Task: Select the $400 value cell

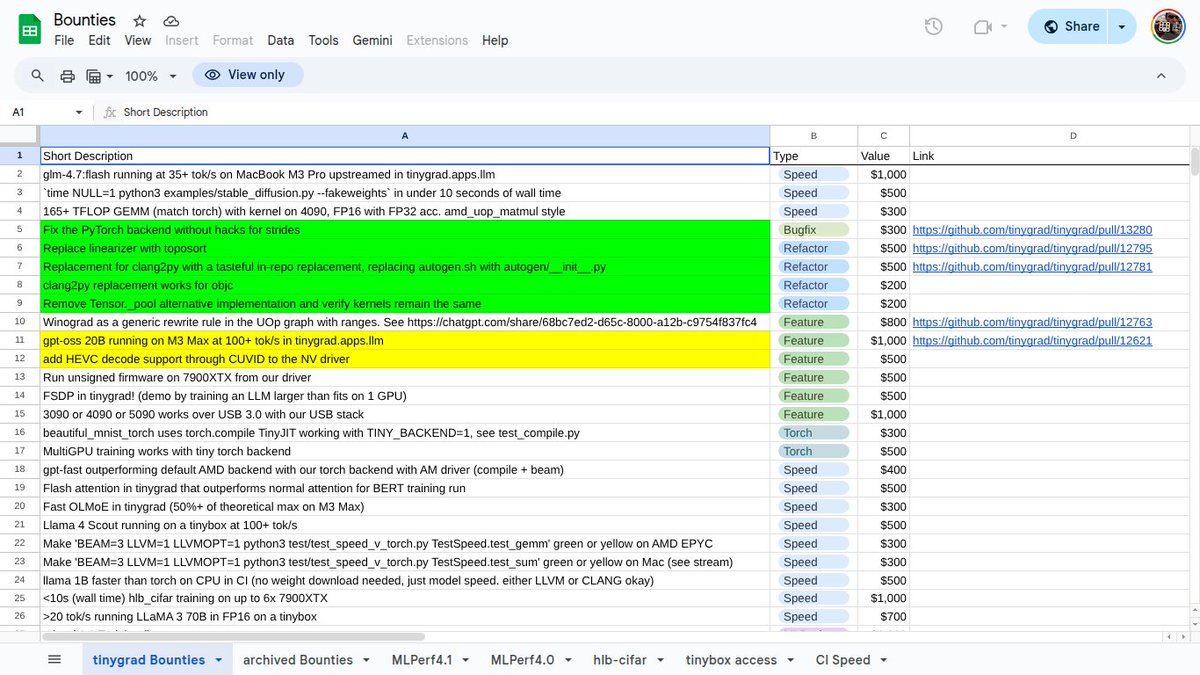Action: pos(884,469)
